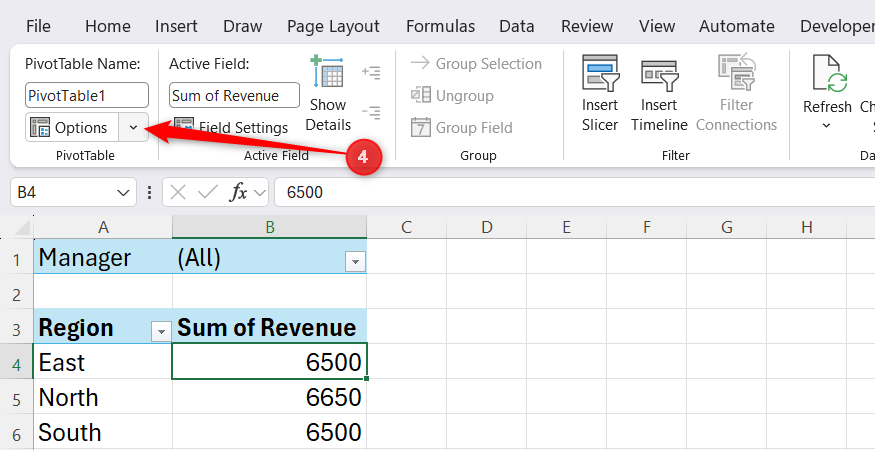
Task: Select column G header
Action: [x=727, y=227]
